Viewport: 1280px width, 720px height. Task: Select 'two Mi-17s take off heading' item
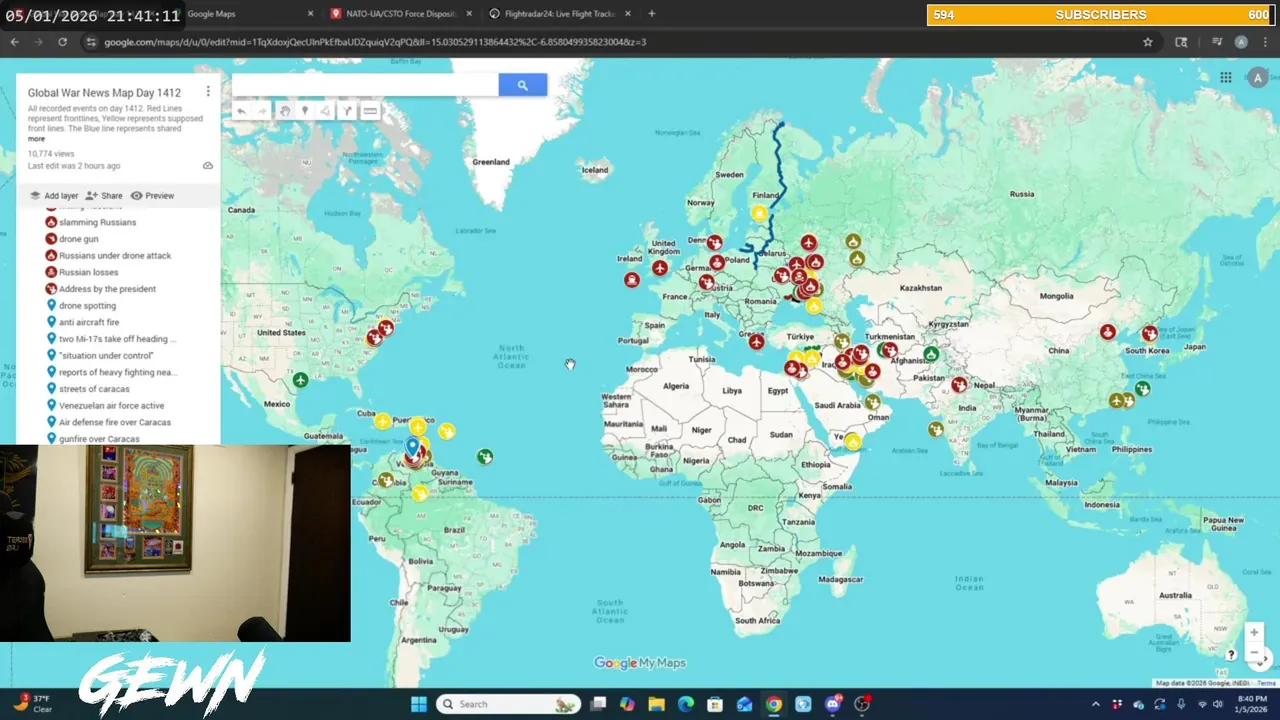point(117,339)
